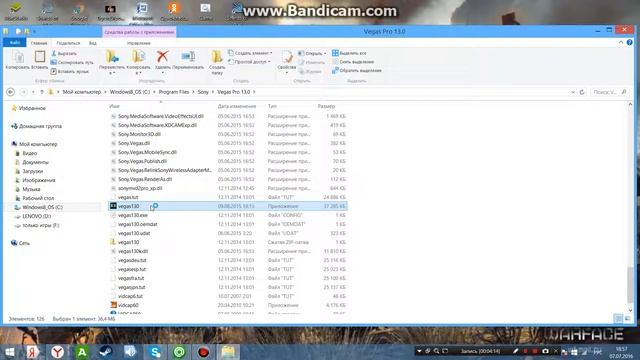Switch to the Поделиться (Share) tab
This screenshot has height=360, width=640.
click(x=68, y=43)
